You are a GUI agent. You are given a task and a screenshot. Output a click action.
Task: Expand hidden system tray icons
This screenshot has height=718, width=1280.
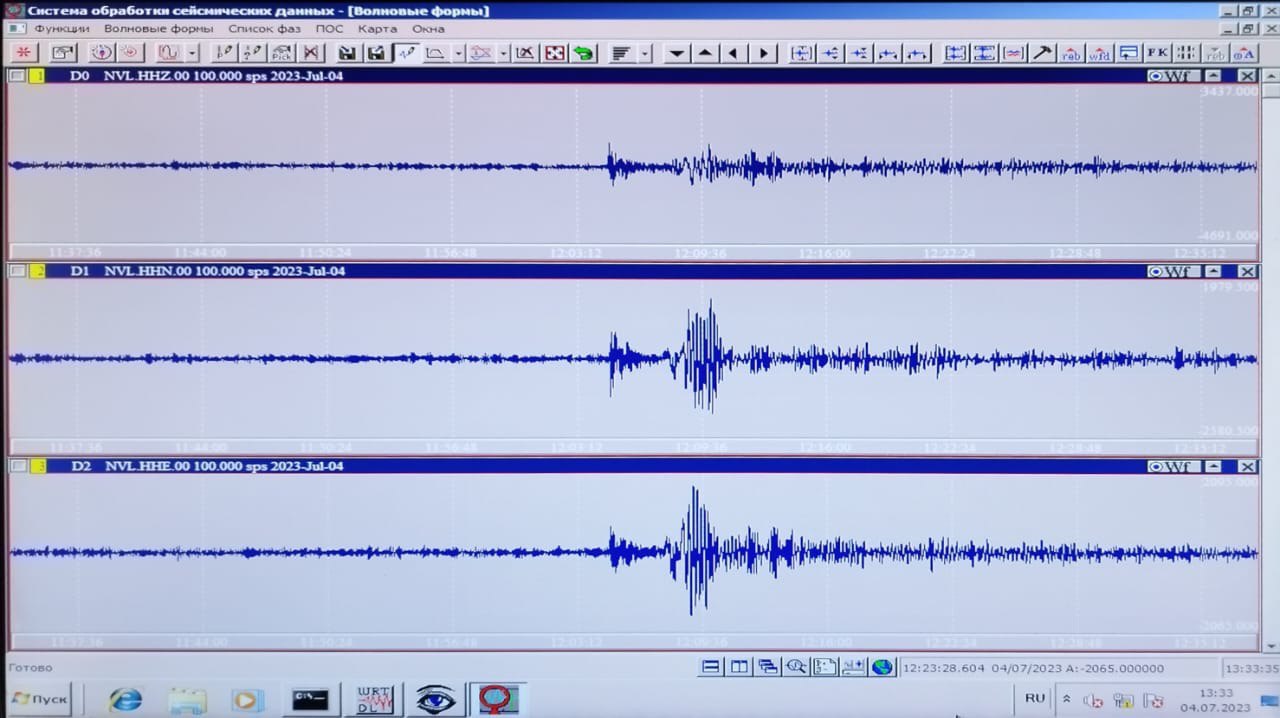pos(1066,699)
